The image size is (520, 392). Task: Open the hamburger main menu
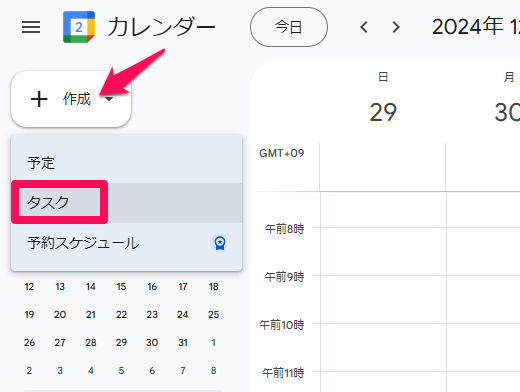click(x=31, y=27)
